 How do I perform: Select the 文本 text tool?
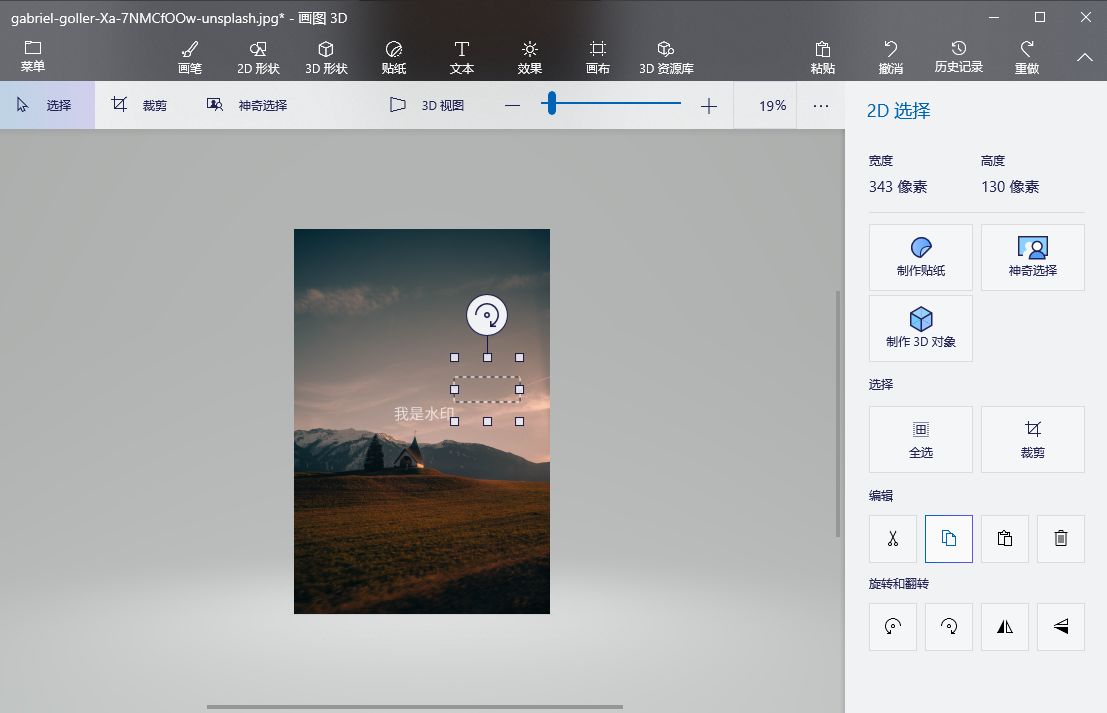coord(462,57)
